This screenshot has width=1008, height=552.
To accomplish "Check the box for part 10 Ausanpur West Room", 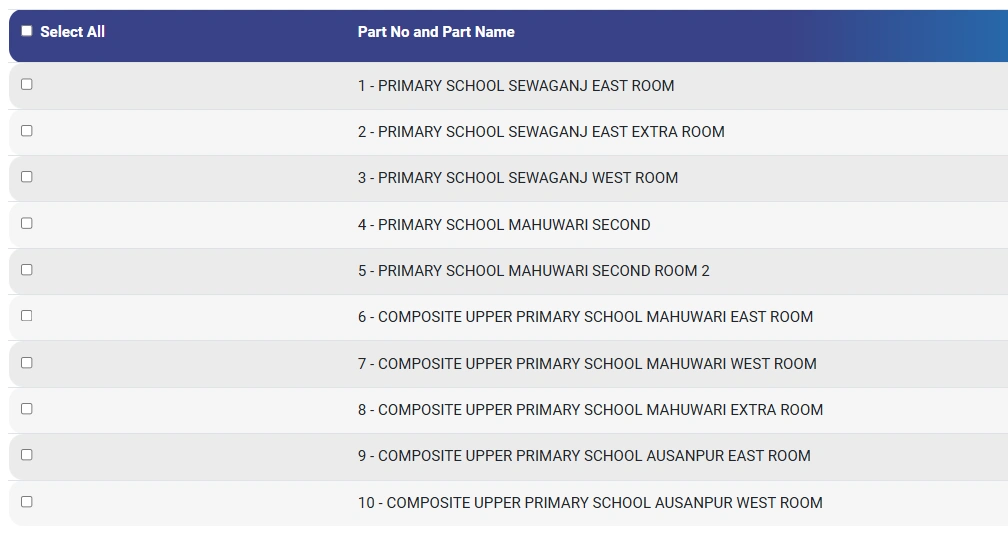I will (x=27, y=501).
